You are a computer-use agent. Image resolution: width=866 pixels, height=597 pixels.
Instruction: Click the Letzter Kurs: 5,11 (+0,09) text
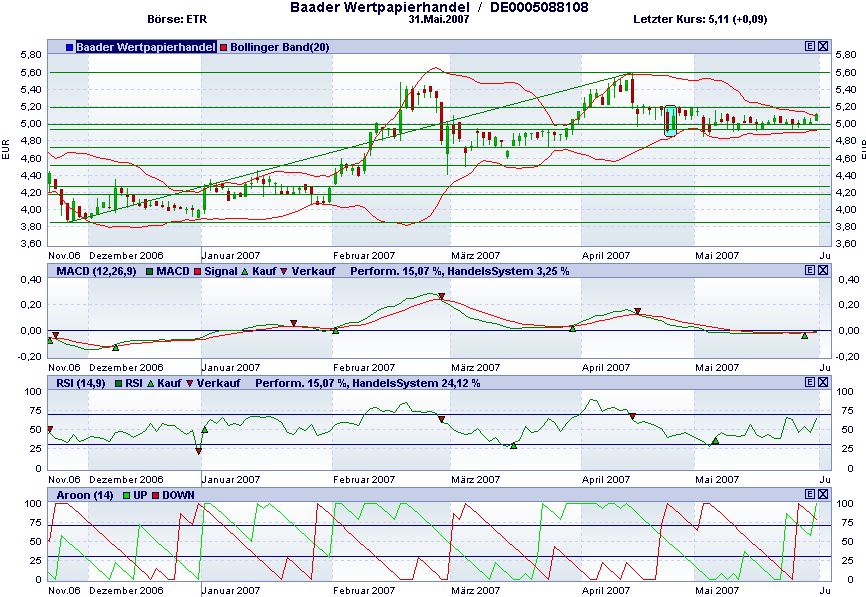[x=700, y=19]
